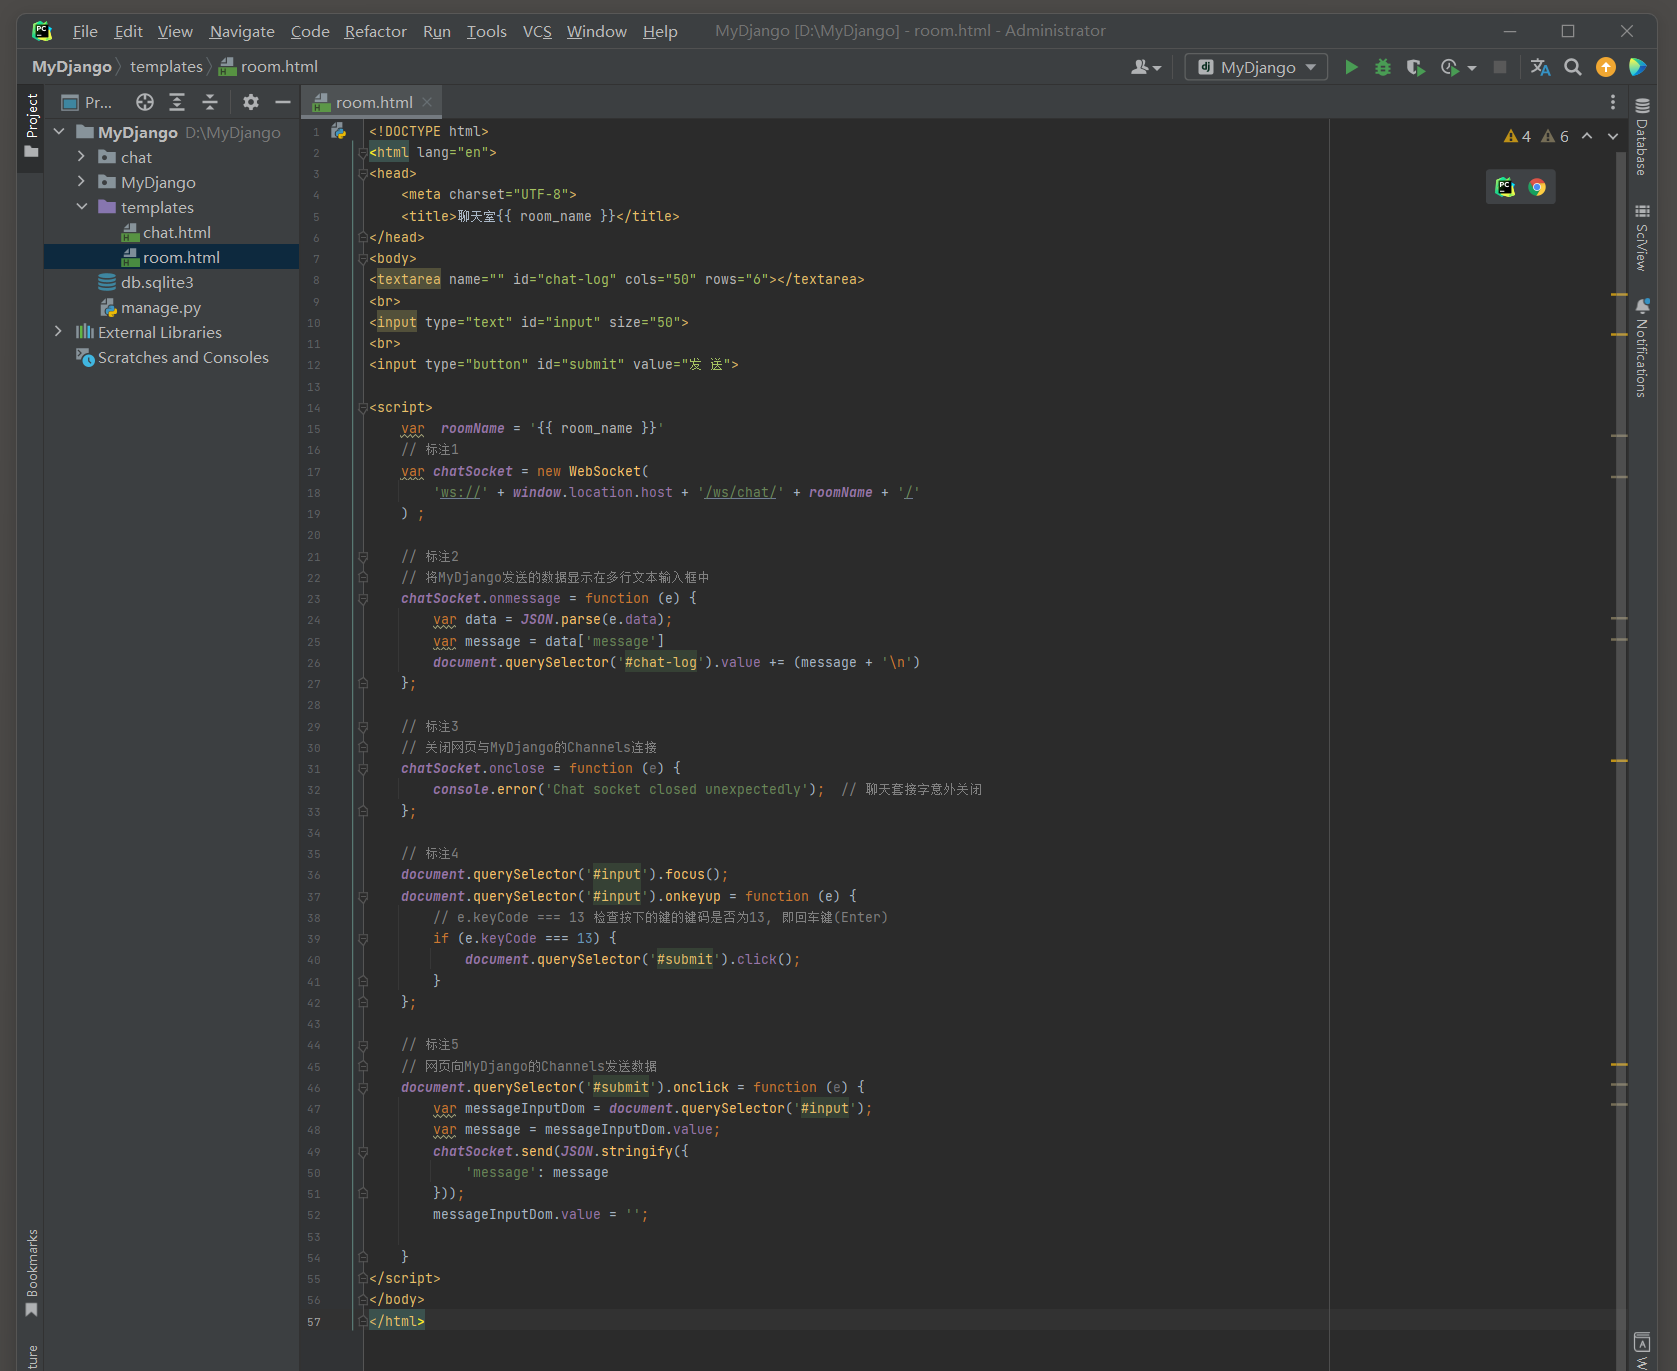This screenshot has height=1371, width=1677.
Task: Click templates breadcrumb in navigation bar
Action: [166, 67]
